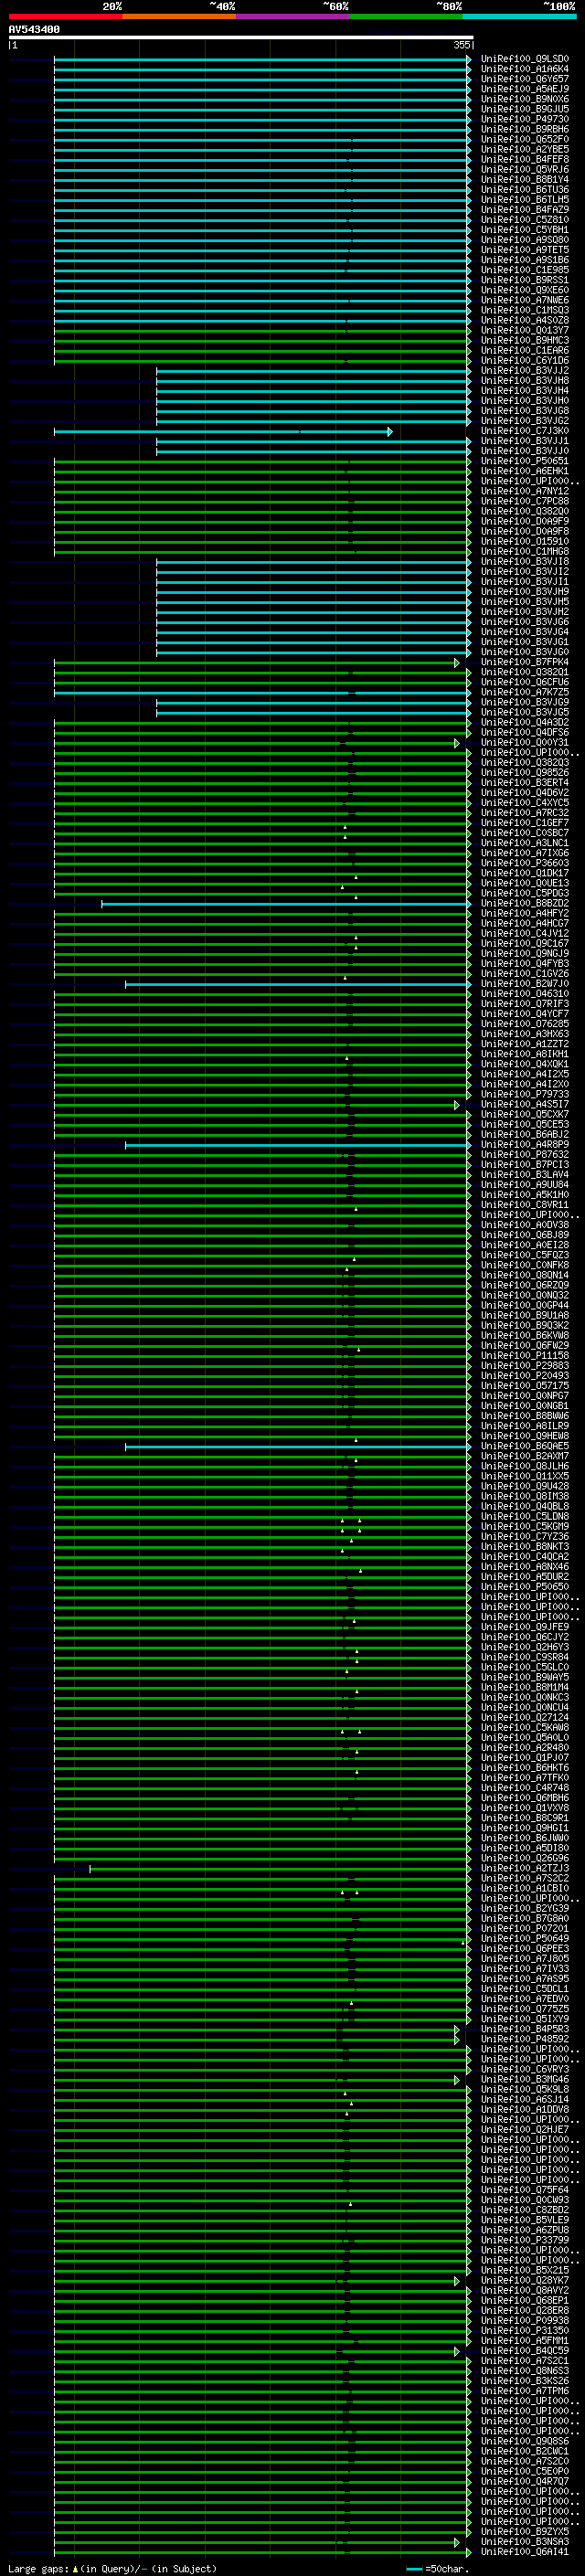Image resolution: width=585 pixels, height=2576 pixels.
Task: Select hit label UniRef100_C6Y1D6
Action: 525,360
